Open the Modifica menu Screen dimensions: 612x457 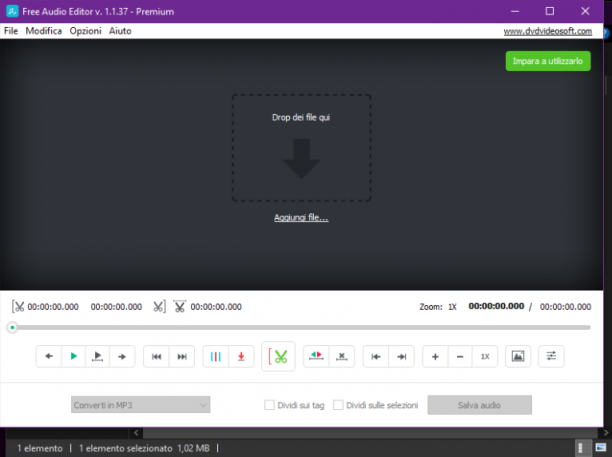44,31
